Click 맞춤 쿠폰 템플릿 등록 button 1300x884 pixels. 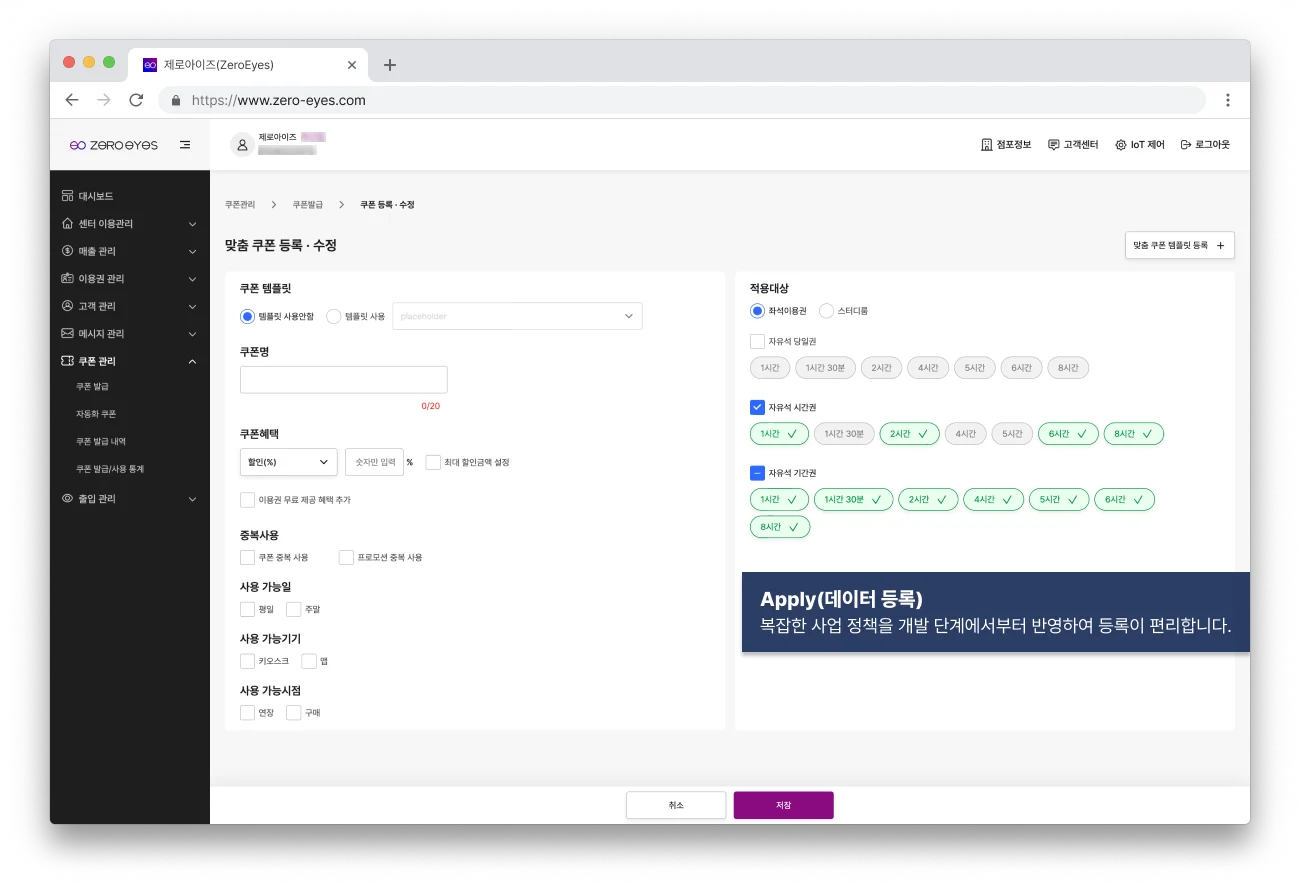pyautogui.click(x=1180, y=245)
